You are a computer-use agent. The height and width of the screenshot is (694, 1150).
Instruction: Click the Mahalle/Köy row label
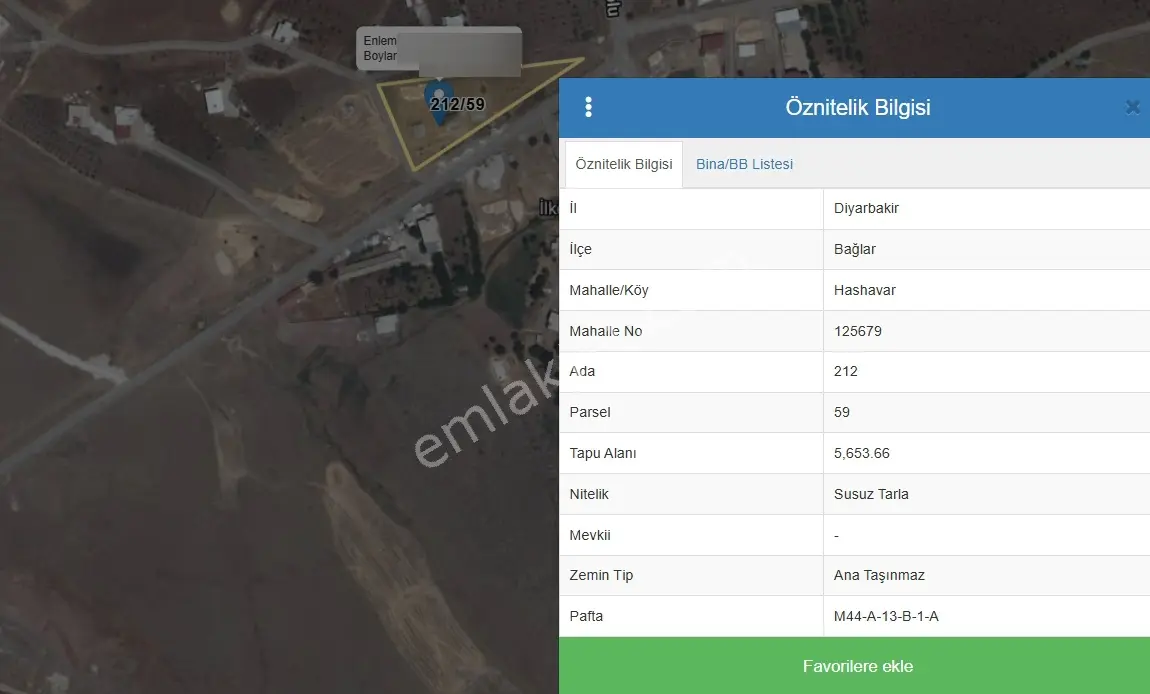tap(609, 291)
